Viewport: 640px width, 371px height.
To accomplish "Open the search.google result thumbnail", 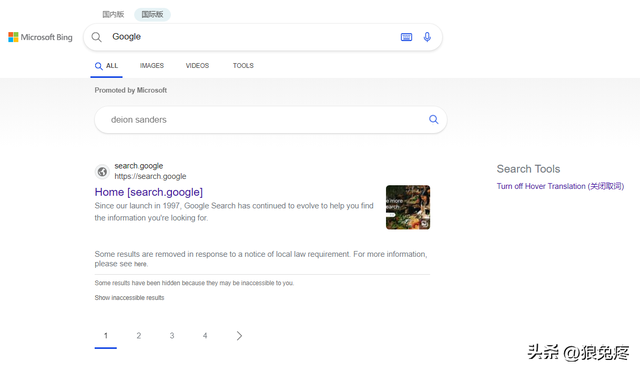I will [408, 207].
